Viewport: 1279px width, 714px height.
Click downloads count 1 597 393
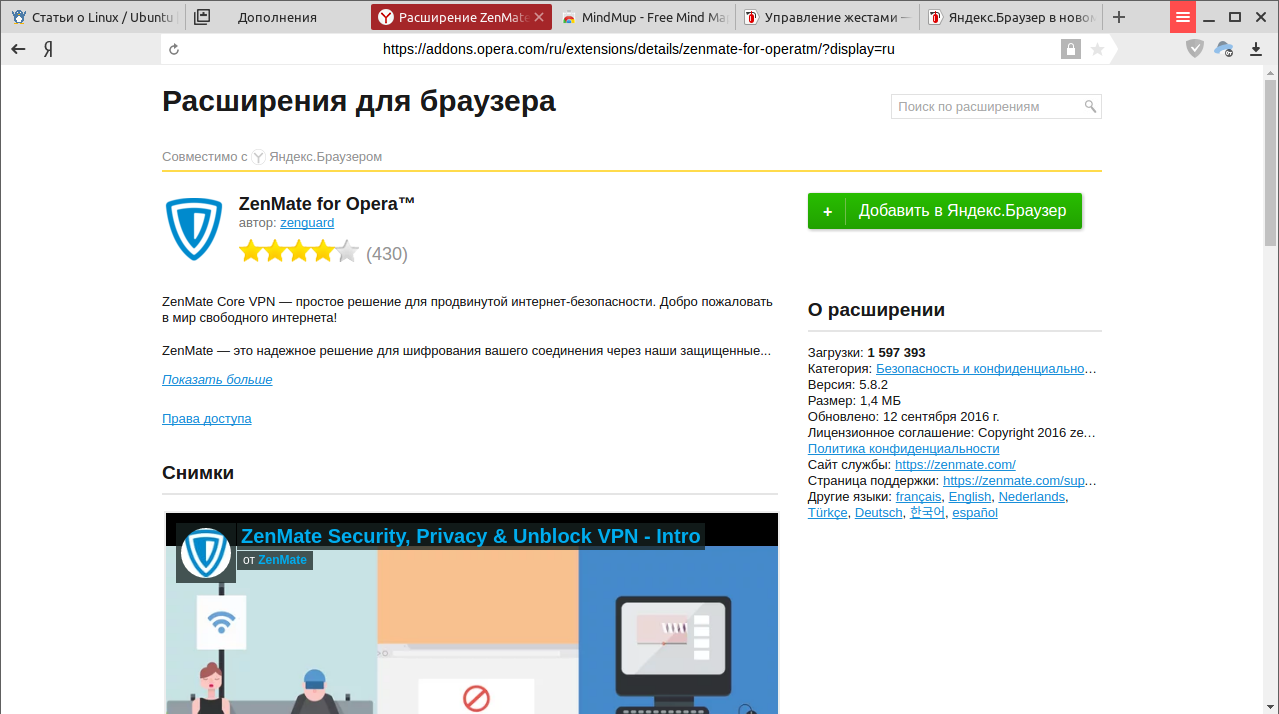pyautogui.click(x=896, y=353)
